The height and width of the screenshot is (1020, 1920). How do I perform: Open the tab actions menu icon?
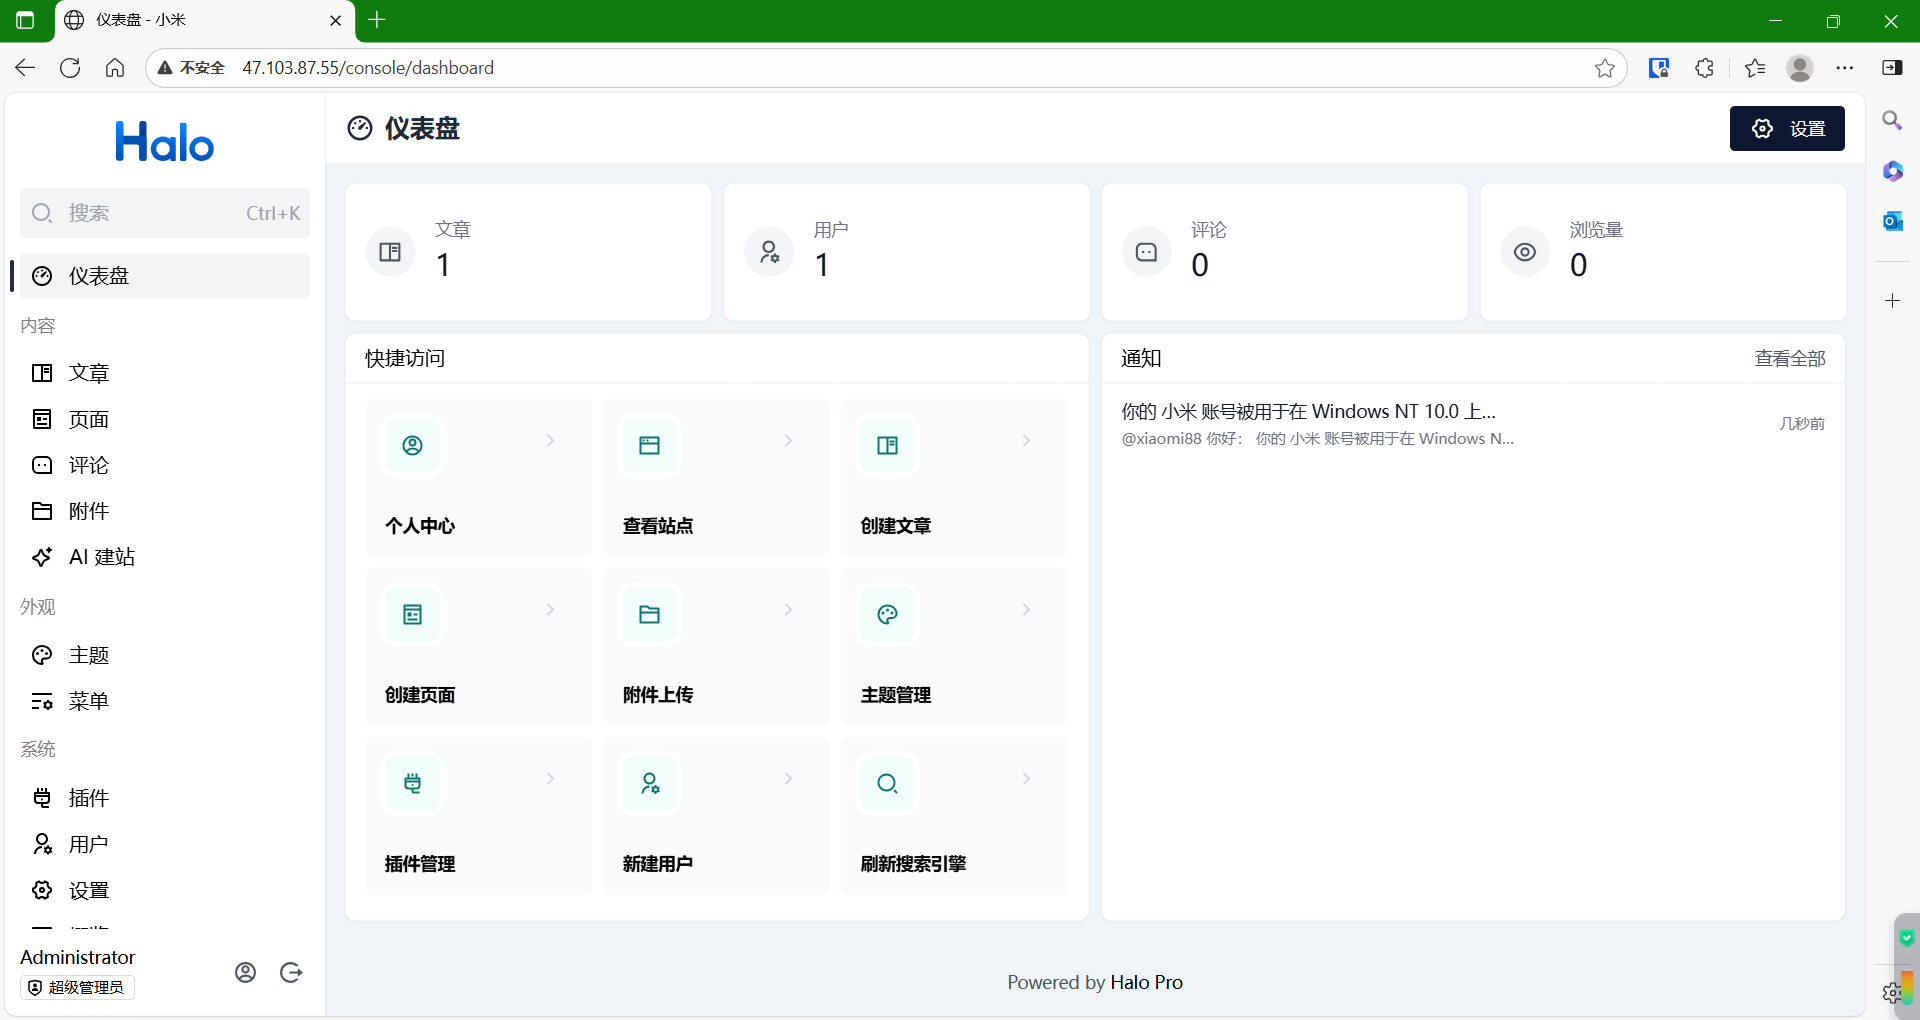[x=25, y=20]
